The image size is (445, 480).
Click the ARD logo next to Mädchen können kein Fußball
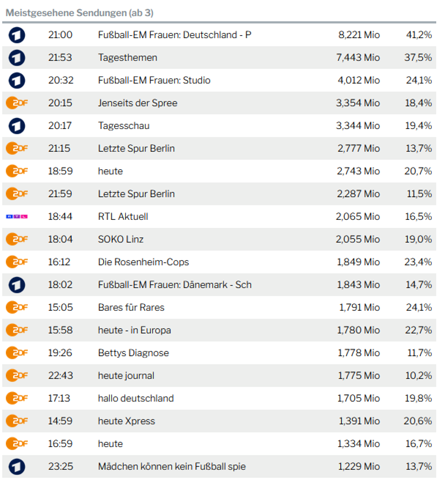(17, 467)
